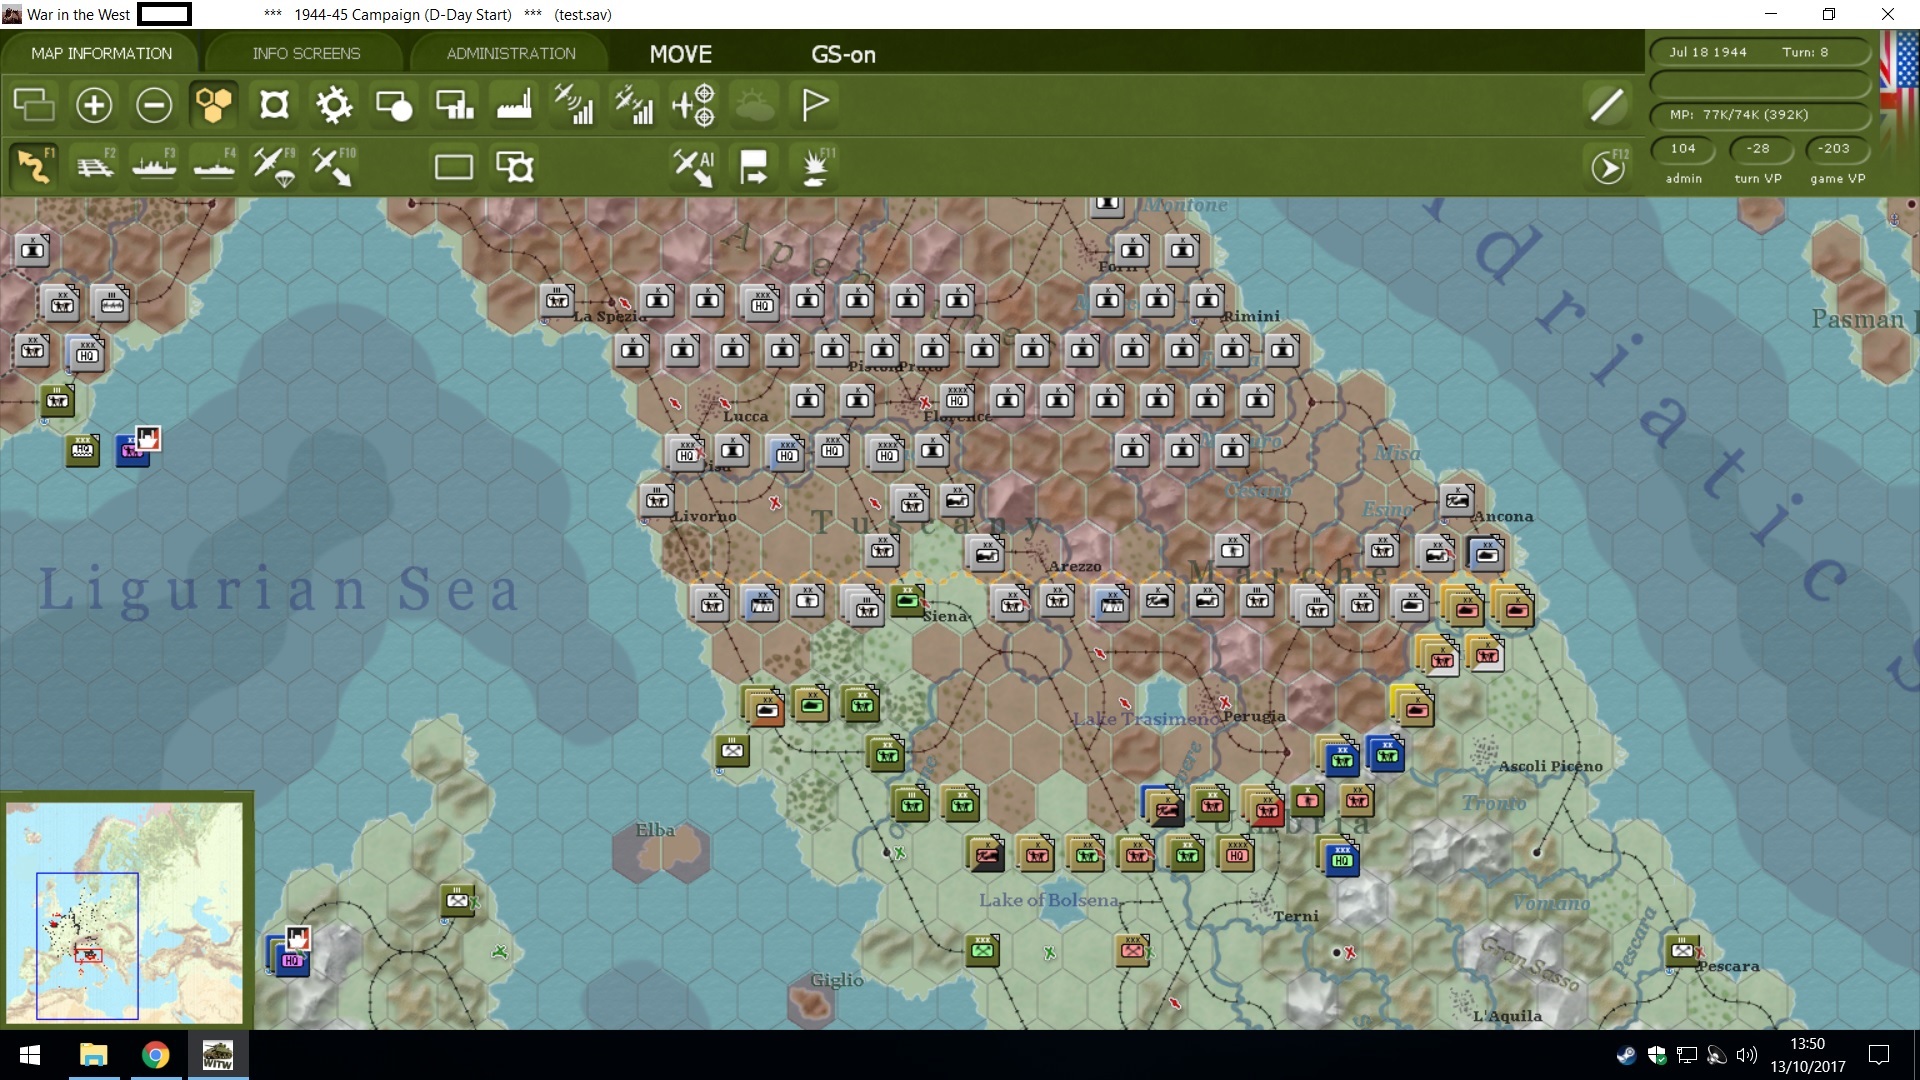Click the single plane radar signal icon
Viewport: 1920px width, 1080px height.
click(574, 105)
